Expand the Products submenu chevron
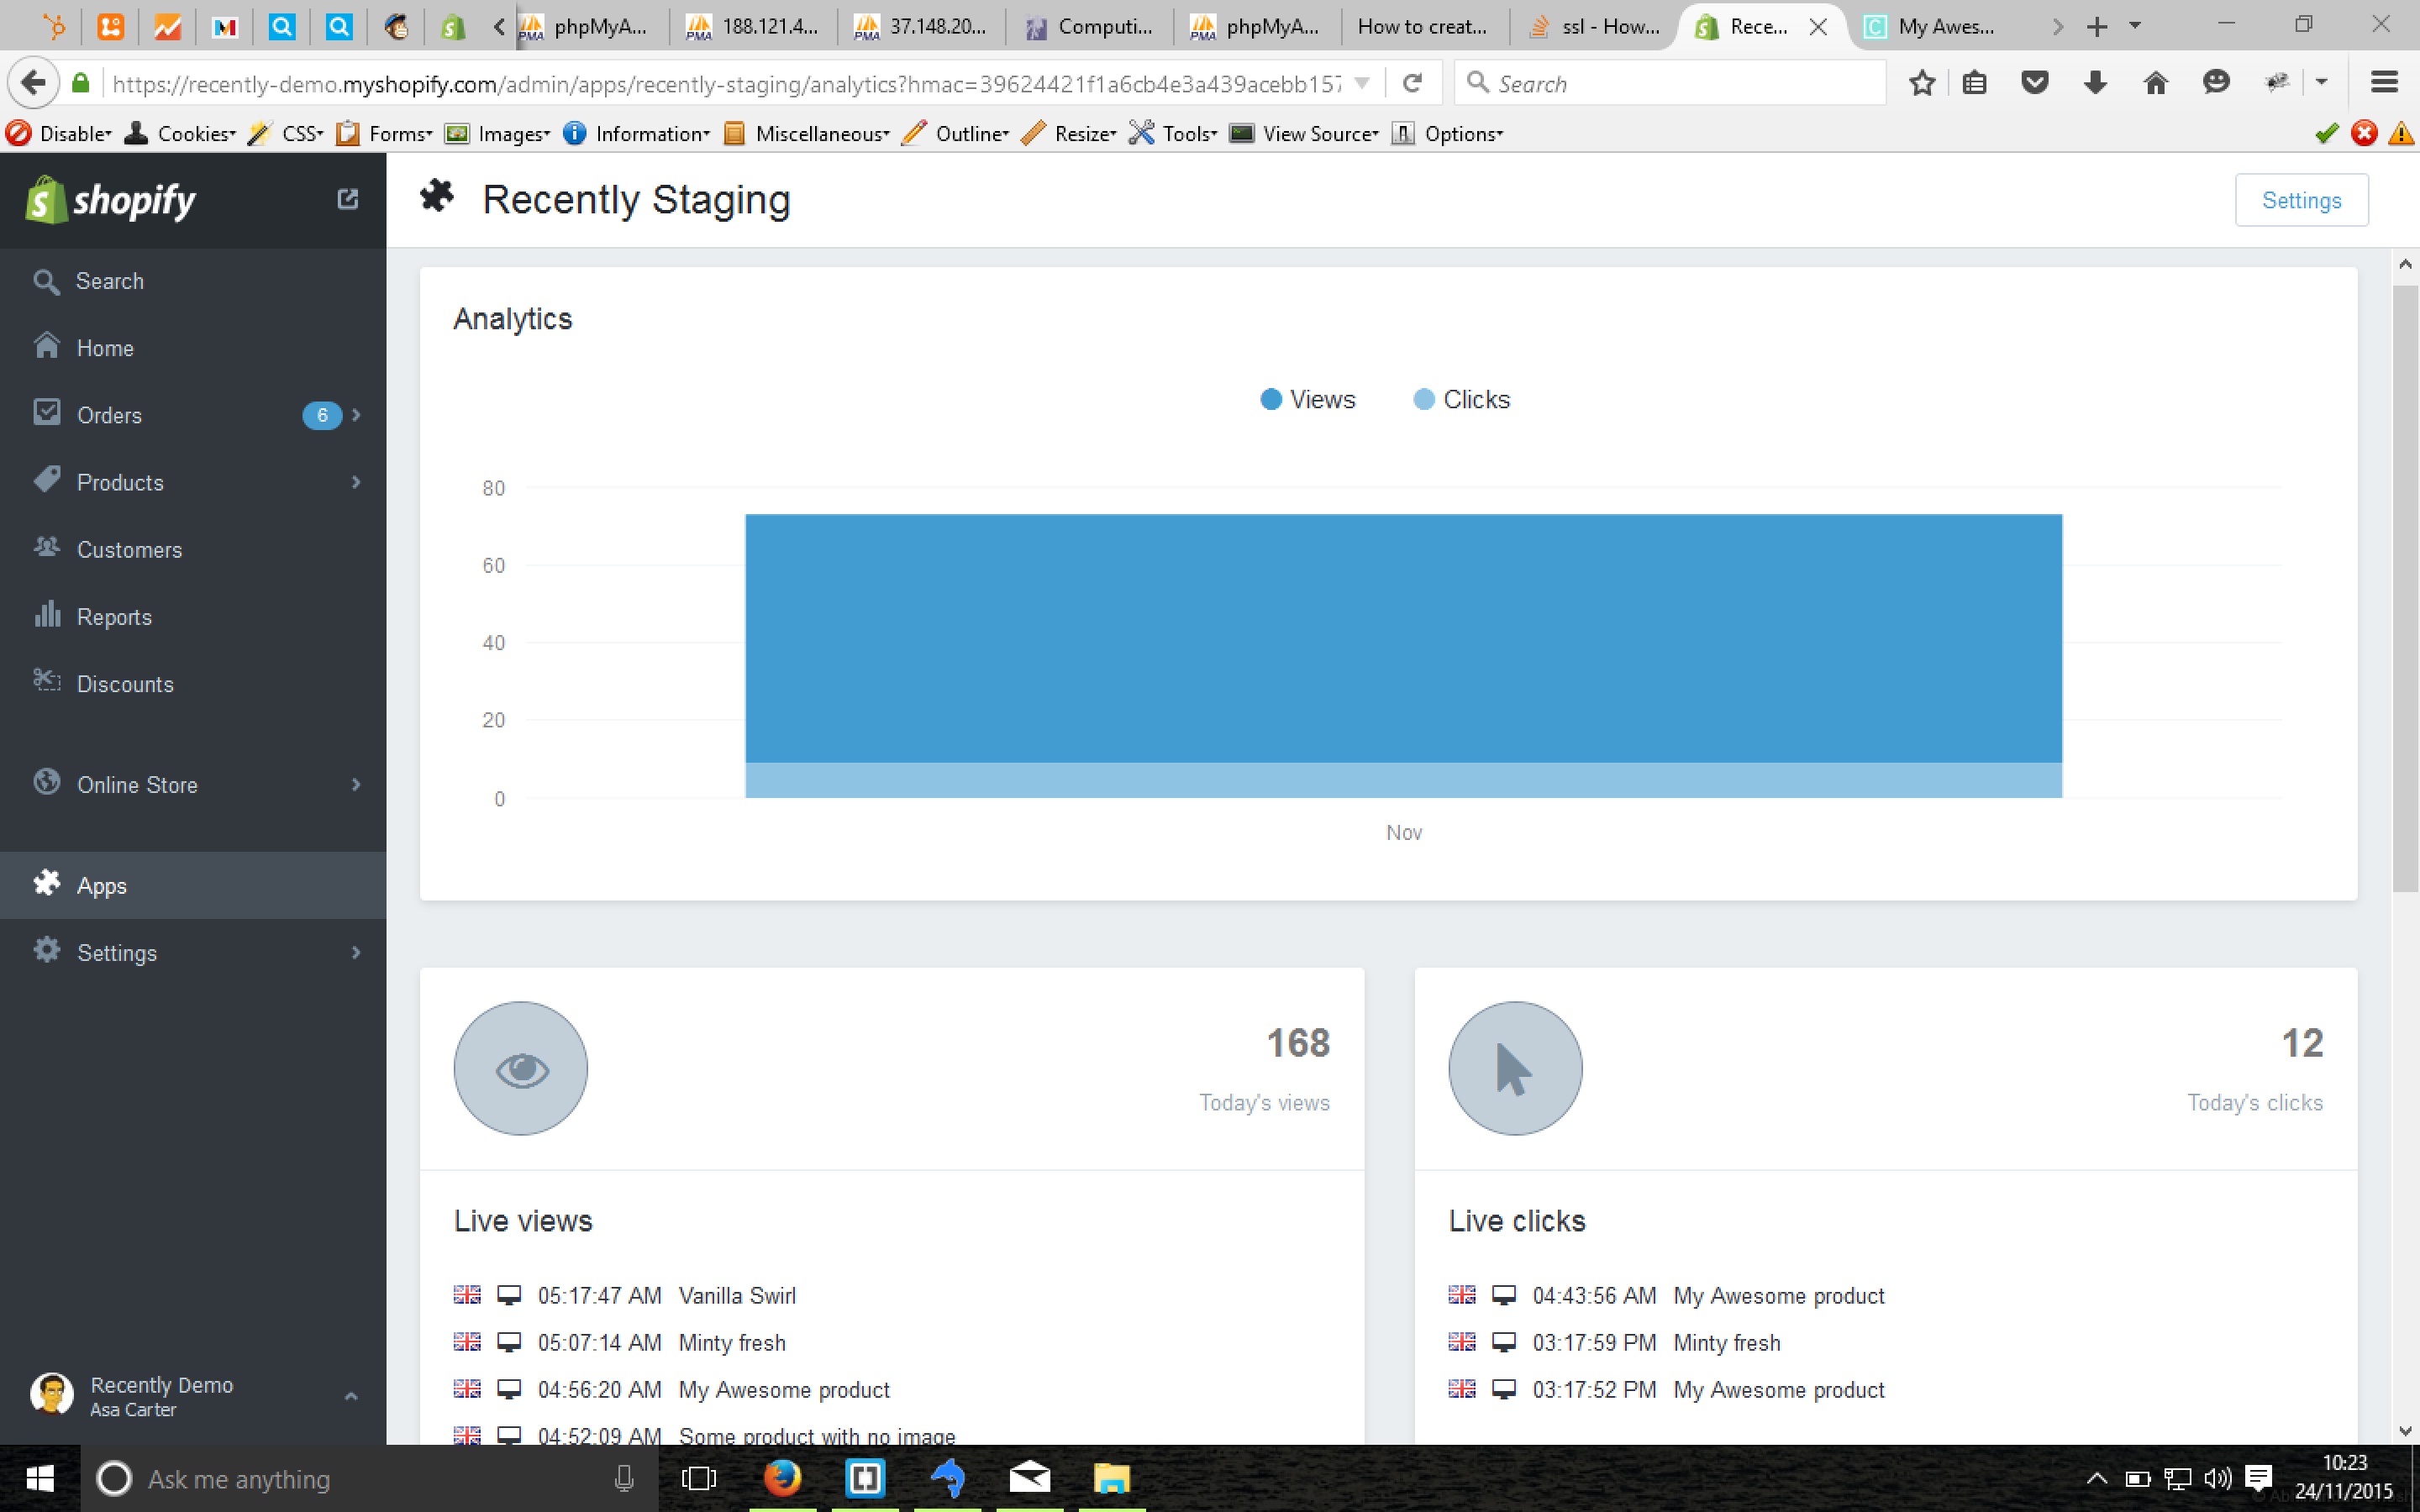Viewport: 2420px width, 1512px height. [x=356, y=482]
